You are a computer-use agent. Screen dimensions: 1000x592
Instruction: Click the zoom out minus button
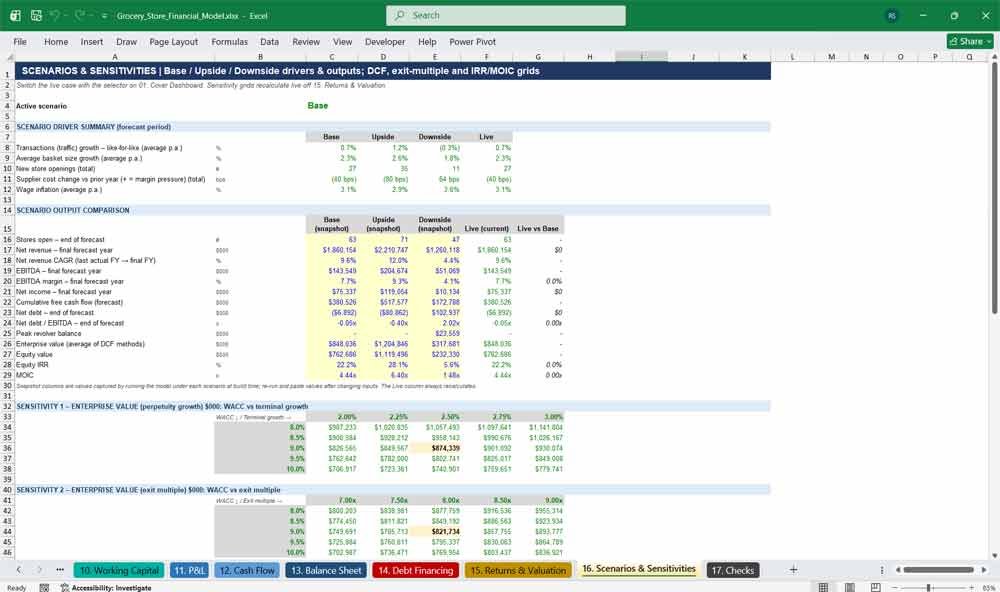pyautogui.click(x=895, y=588)
